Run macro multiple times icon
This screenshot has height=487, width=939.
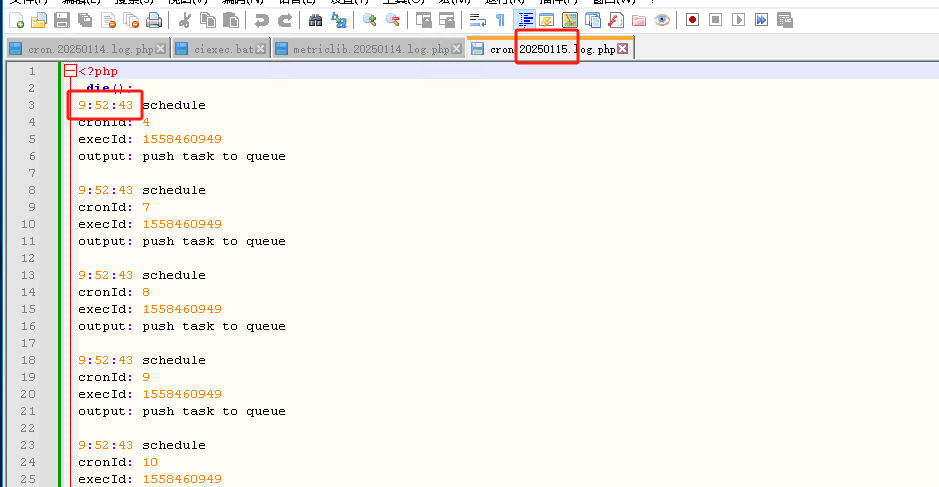[x=761, y=20]
